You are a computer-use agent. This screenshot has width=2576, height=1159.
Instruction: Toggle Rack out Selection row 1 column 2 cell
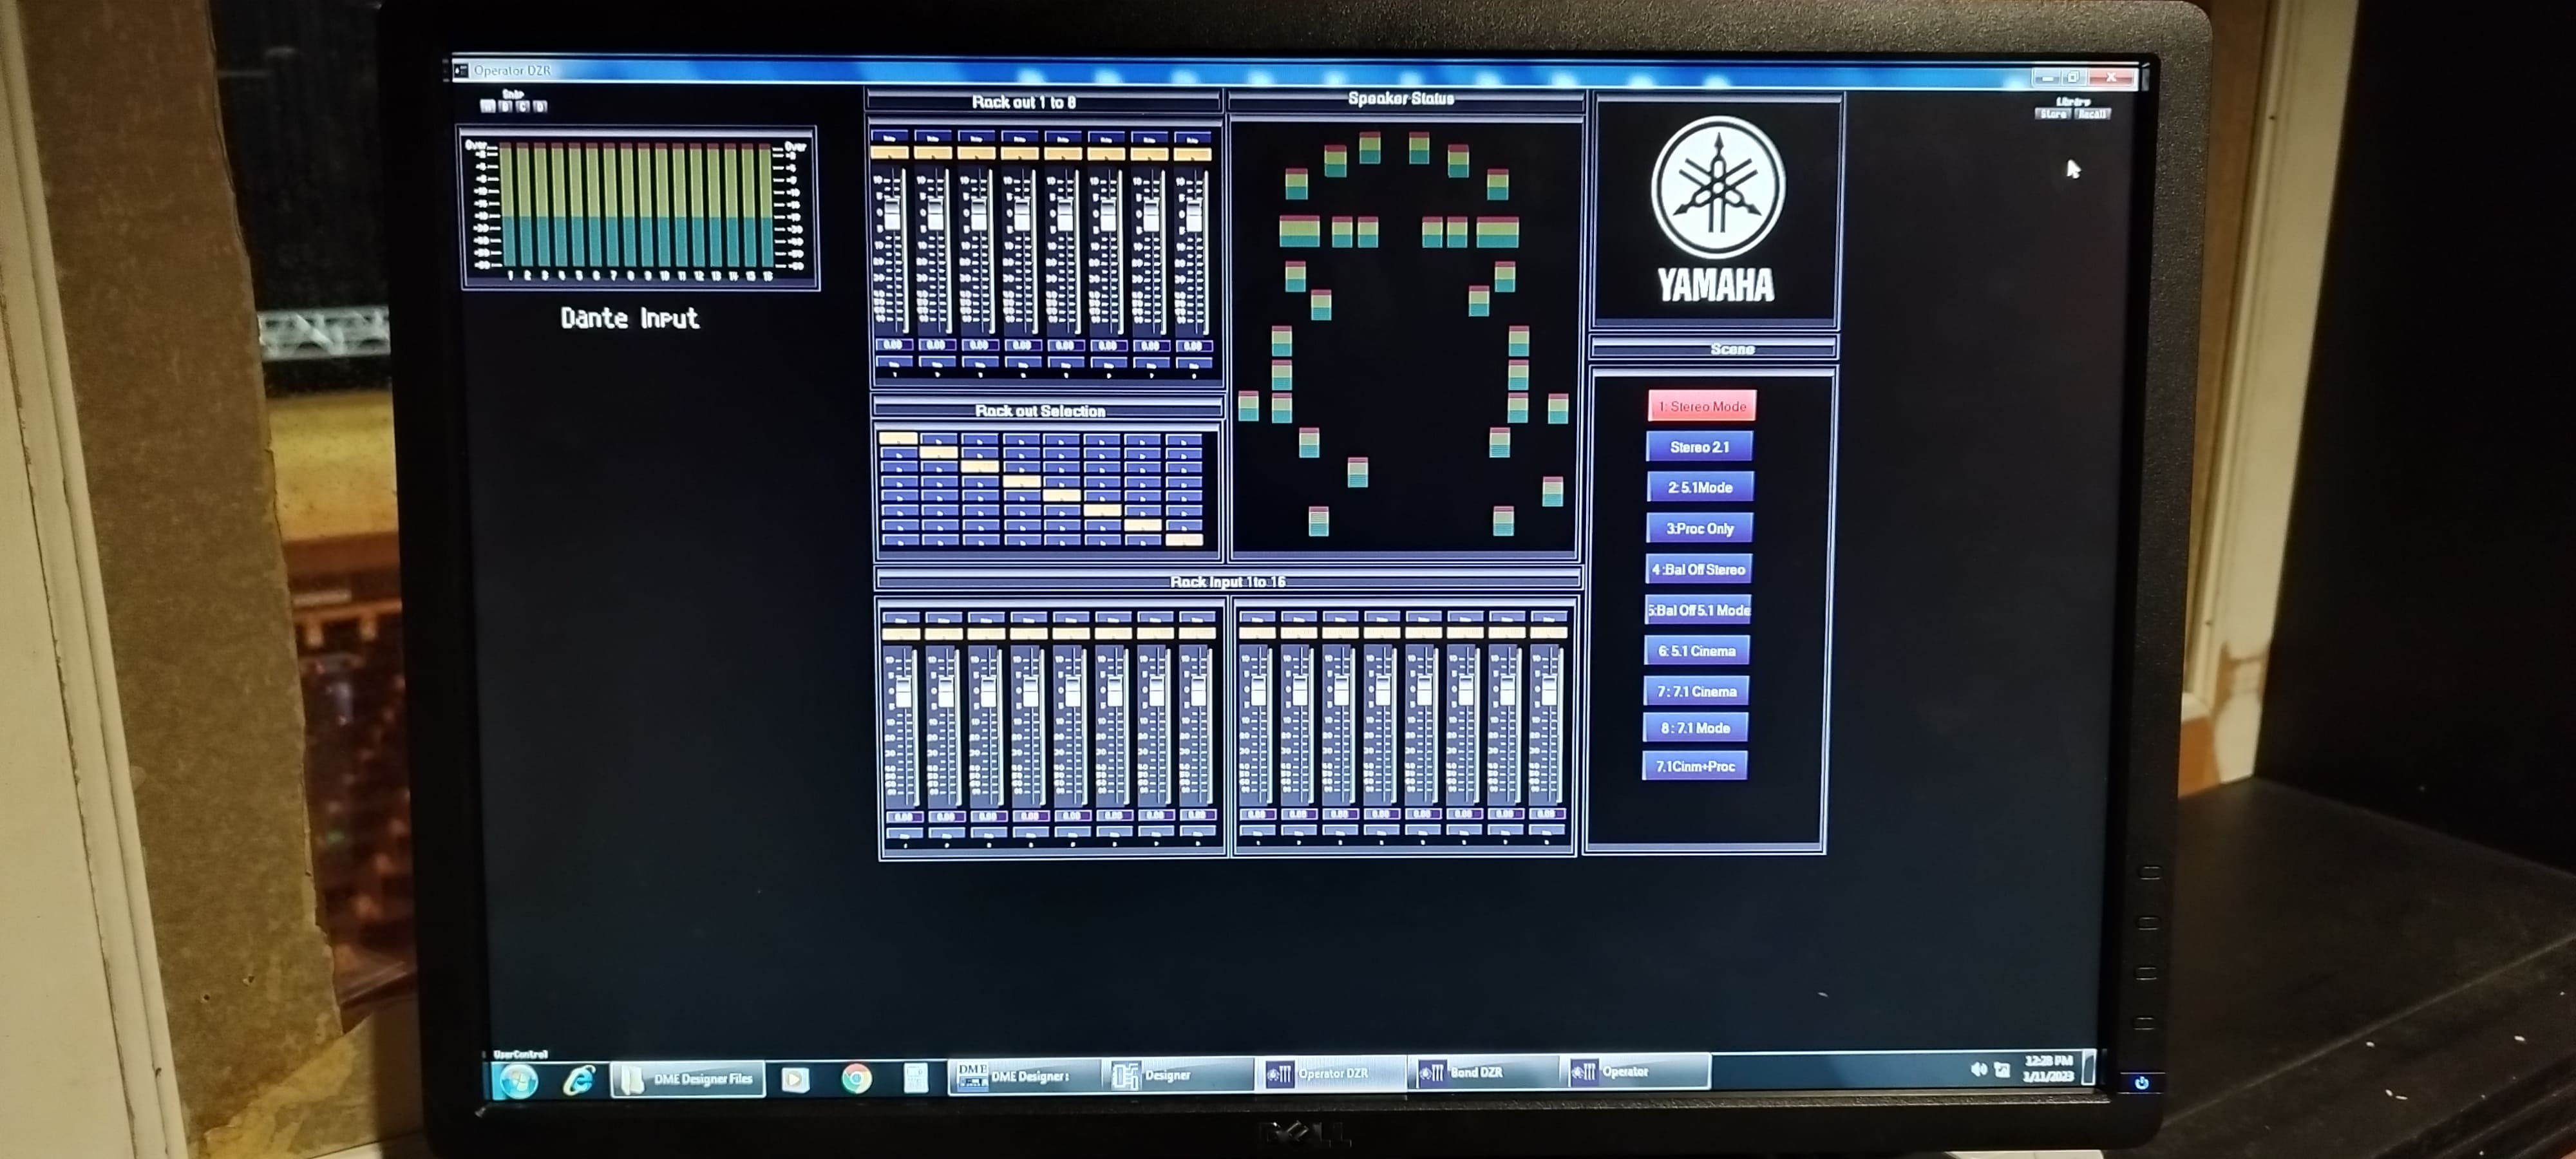939,438
